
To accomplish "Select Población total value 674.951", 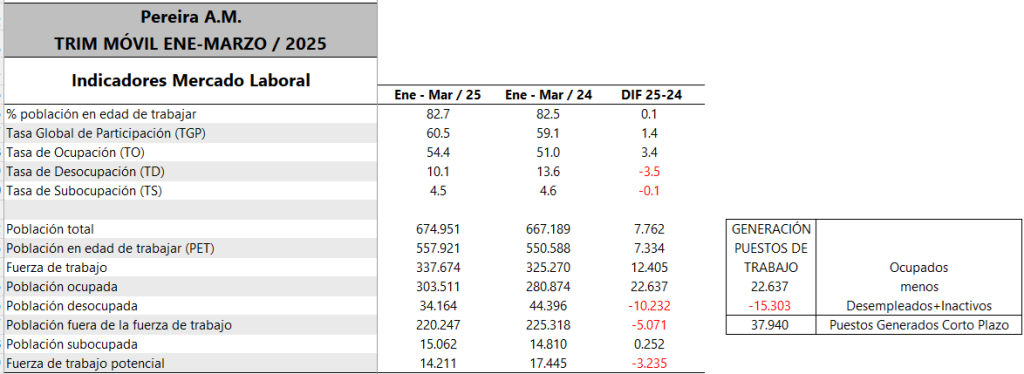I will pos(438,230).
